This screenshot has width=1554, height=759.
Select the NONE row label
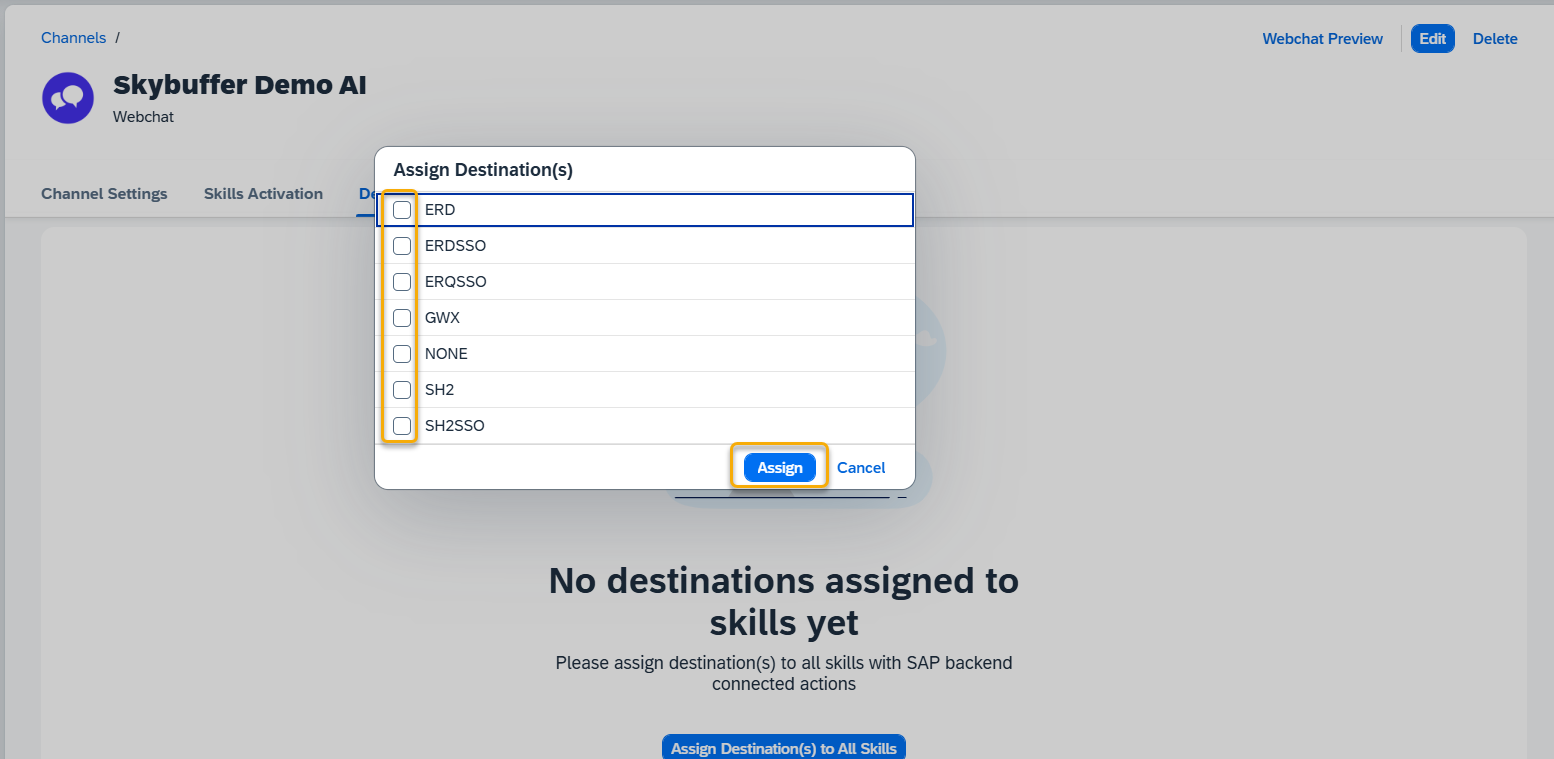pyautogui.click(x=446, y=354)
